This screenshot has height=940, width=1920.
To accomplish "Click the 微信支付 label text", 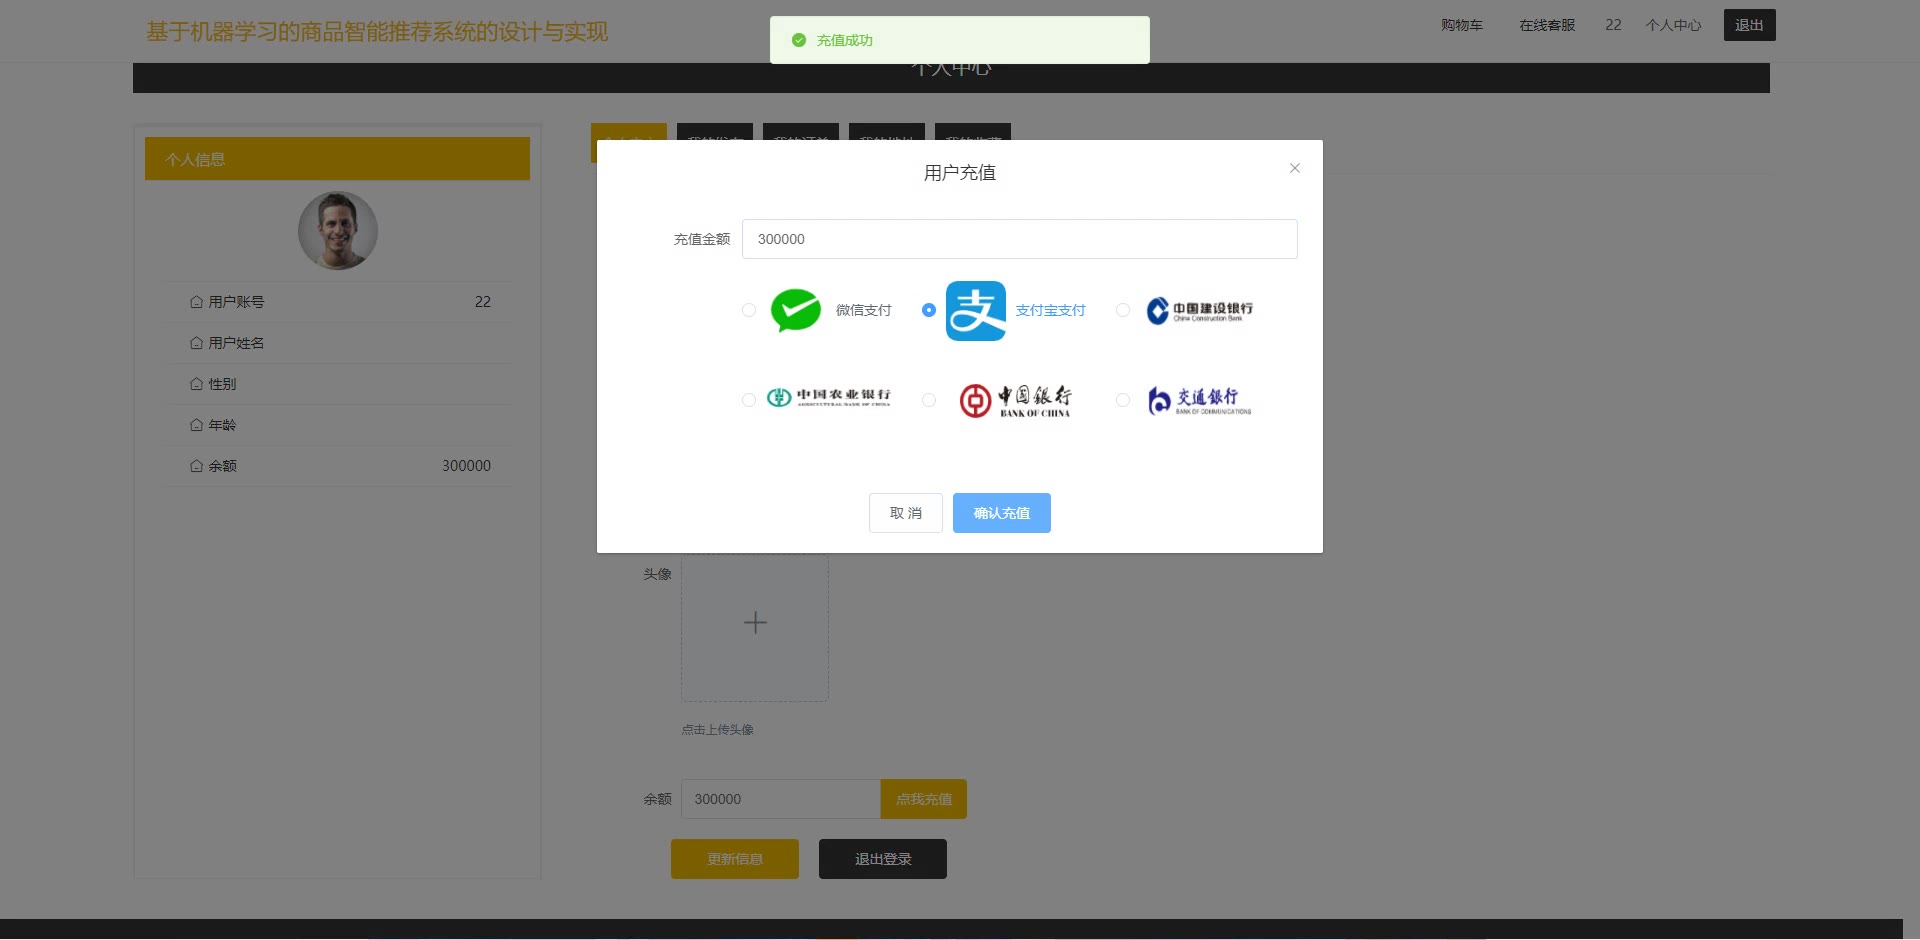I will (x=863, y=310).
